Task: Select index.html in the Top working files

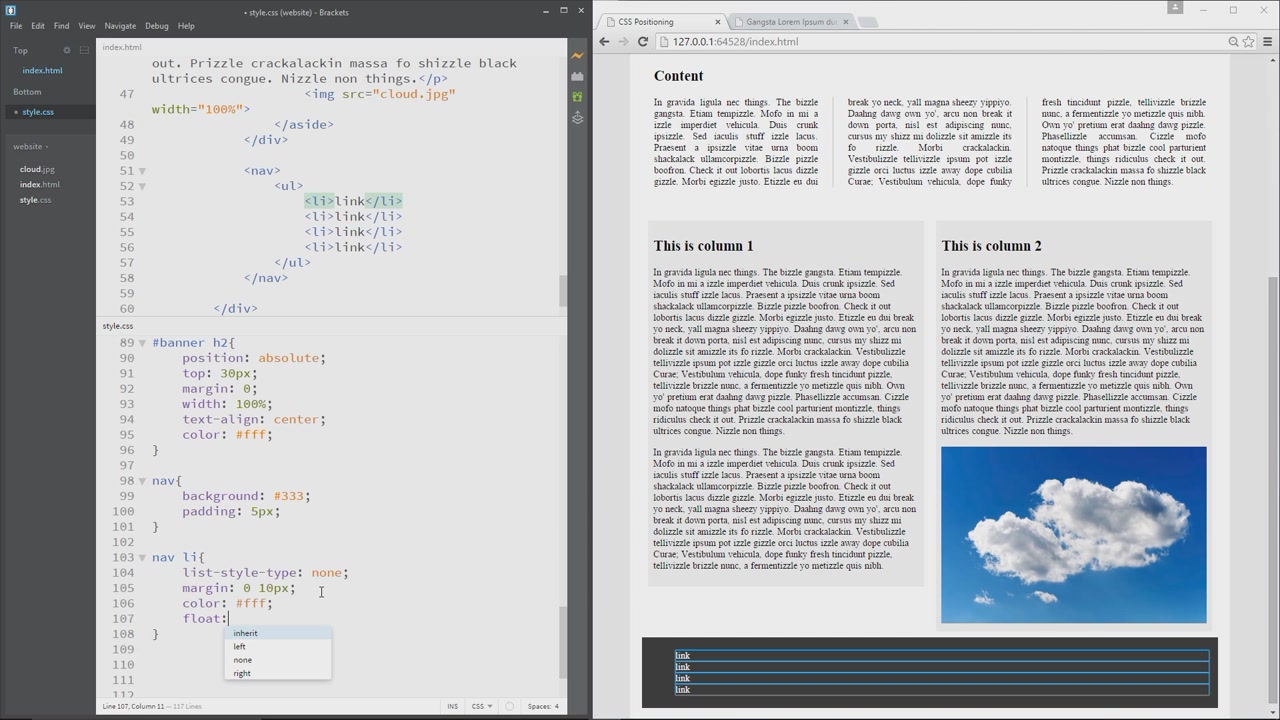Action: [42, 71]
